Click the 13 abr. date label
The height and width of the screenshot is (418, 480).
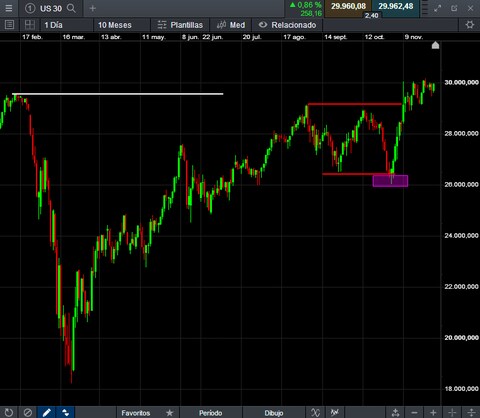point(111,37)
